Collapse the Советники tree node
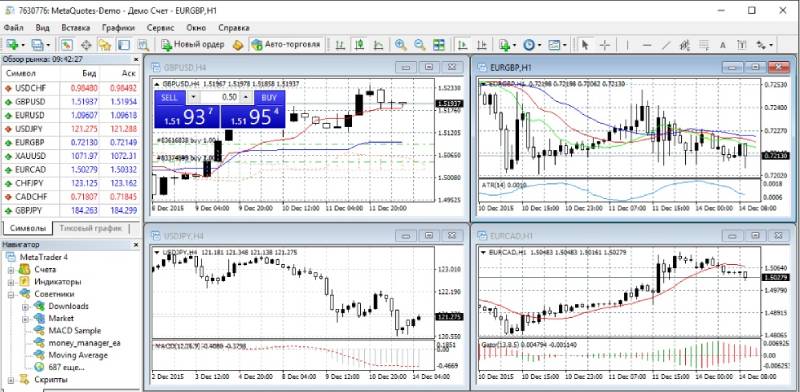Screen dimensions: 800x392 pyautogui.click(x=11, y=294)
